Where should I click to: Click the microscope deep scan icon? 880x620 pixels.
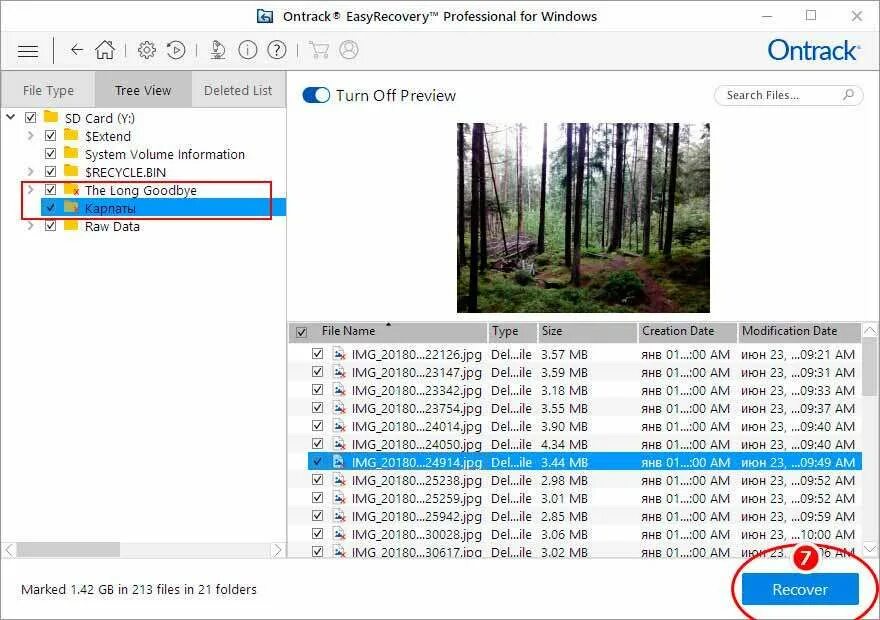pyautogui.click(x=218, y=50)
